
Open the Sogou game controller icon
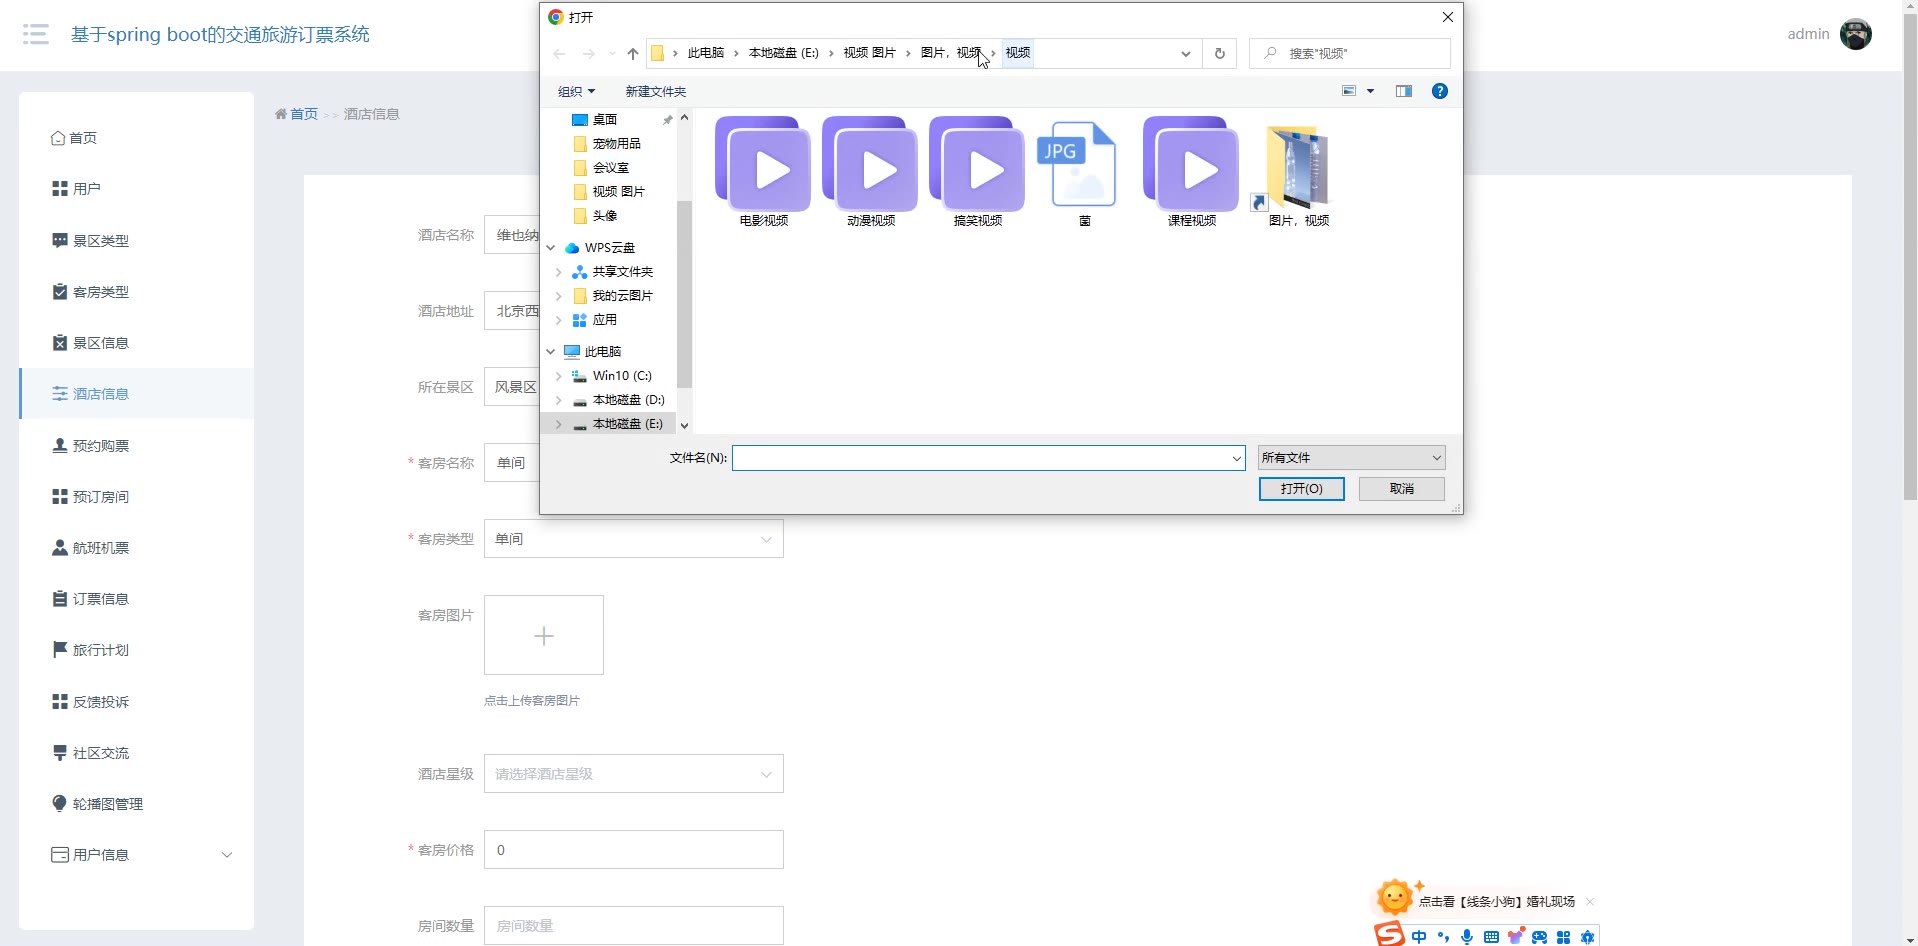pos(1539,937)
